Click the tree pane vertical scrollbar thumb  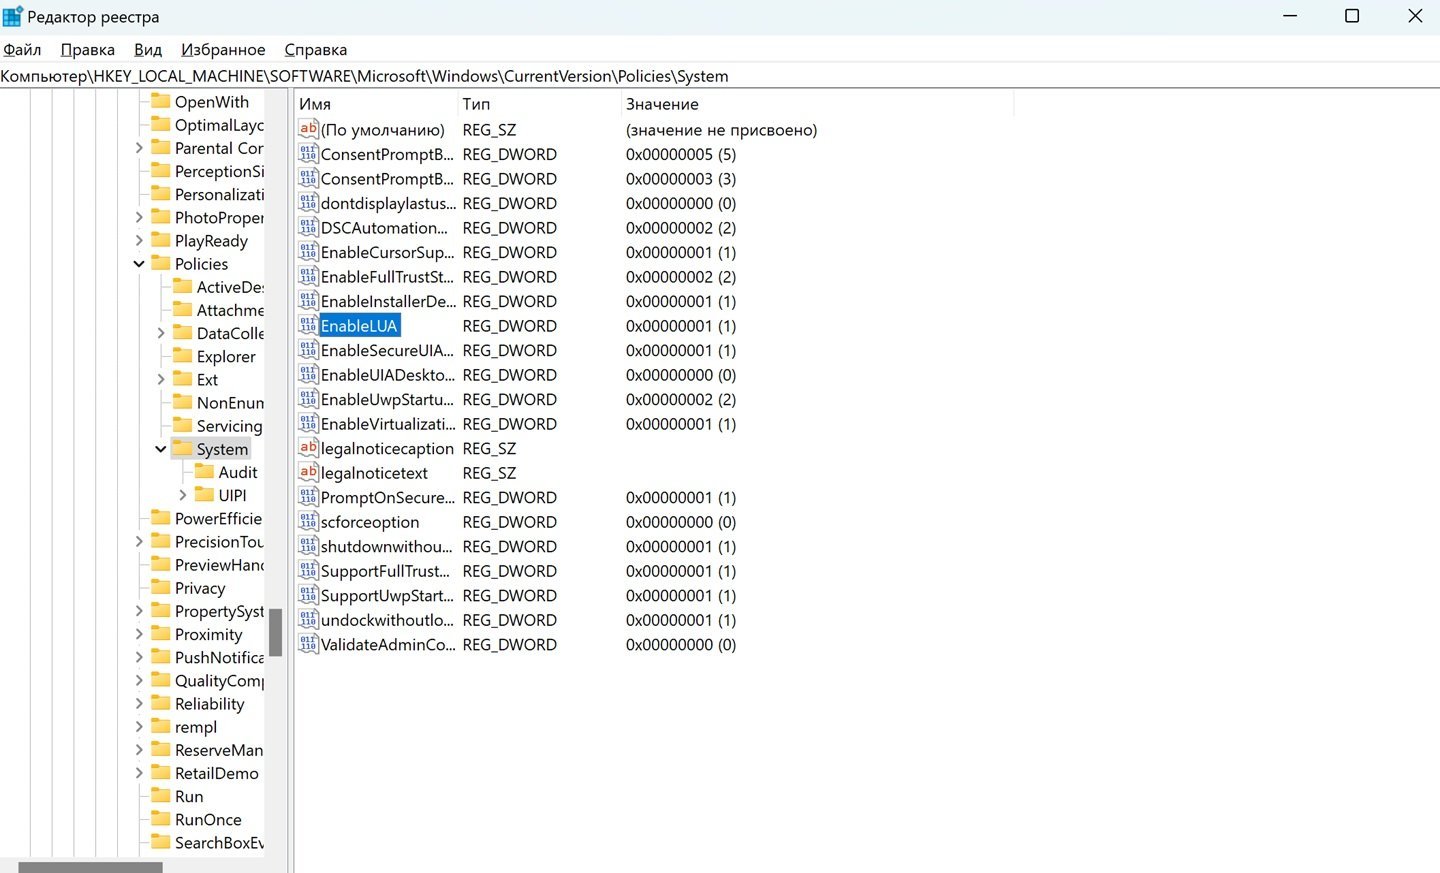pos(275,632)
